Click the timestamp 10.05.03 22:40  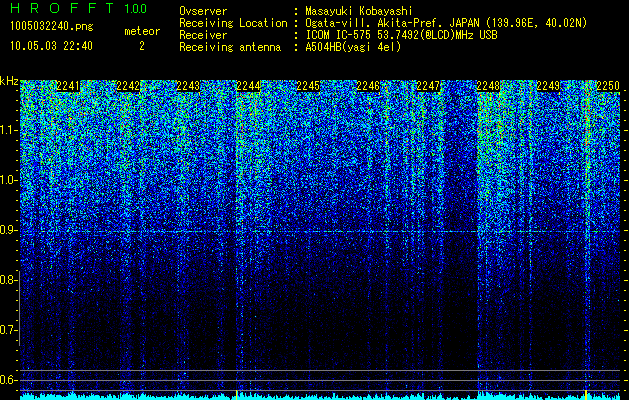(51, 46)
